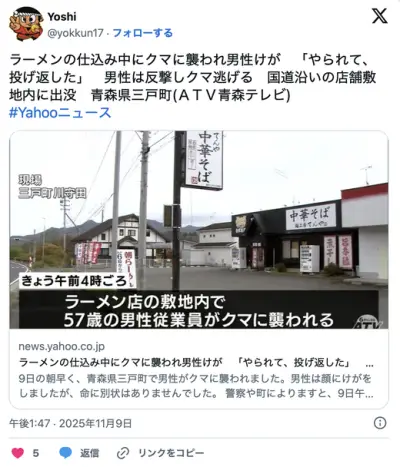Click the 2025年11月9日 date text
Screen dimensions: 400x467
click(x=96, y=423)
